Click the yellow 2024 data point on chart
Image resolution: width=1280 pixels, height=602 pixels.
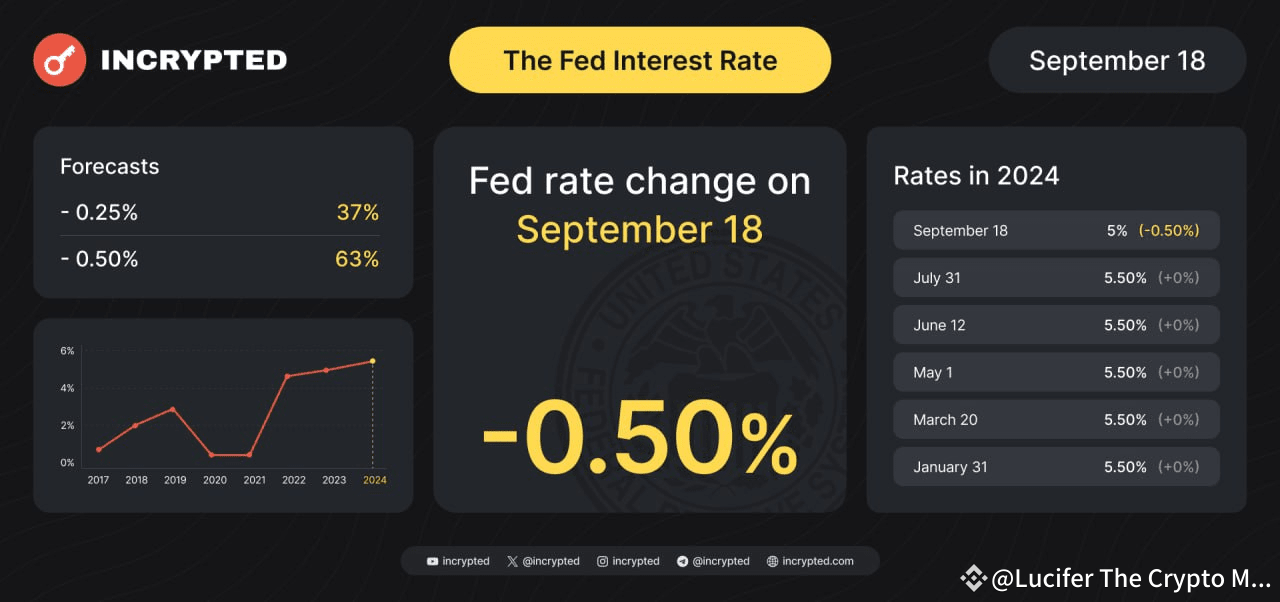coord(373,361)
